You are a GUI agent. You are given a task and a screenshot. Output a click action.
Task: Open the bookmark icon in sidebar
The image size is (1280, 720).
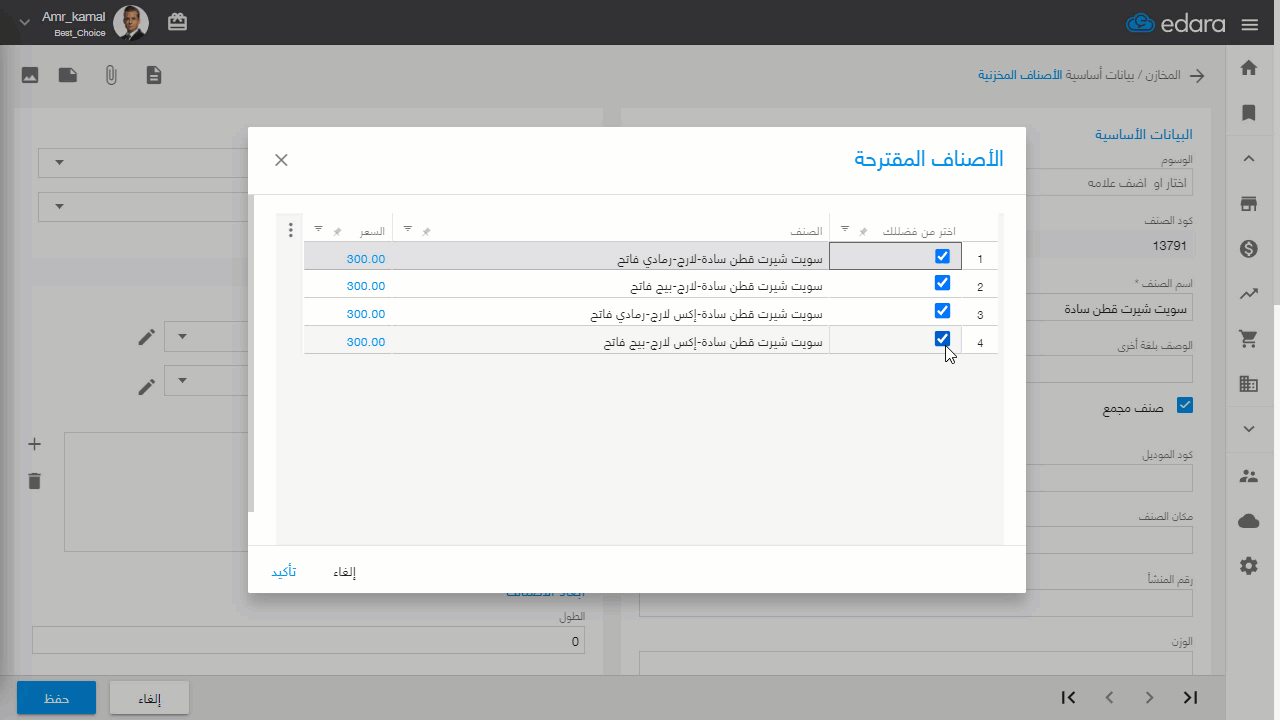pyautogui.click(x=1248, y=113)
